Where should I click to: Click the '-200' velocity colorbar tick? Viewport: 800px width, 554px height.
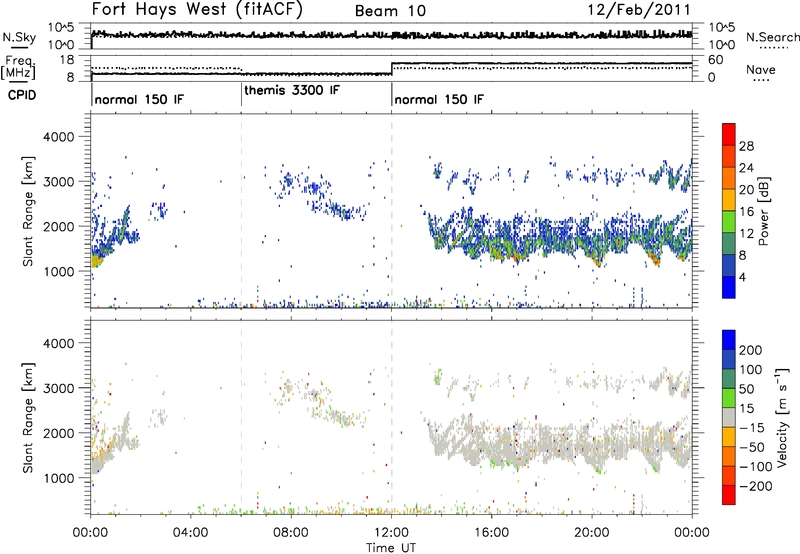755,486
